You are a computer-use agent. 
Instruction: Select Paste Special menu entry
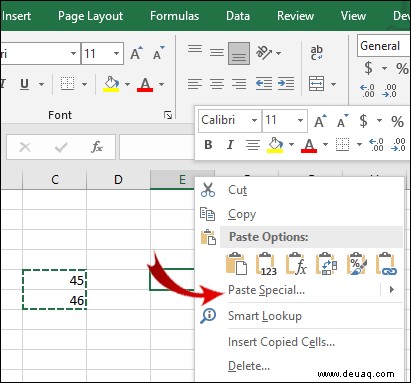tap(266, 290)
